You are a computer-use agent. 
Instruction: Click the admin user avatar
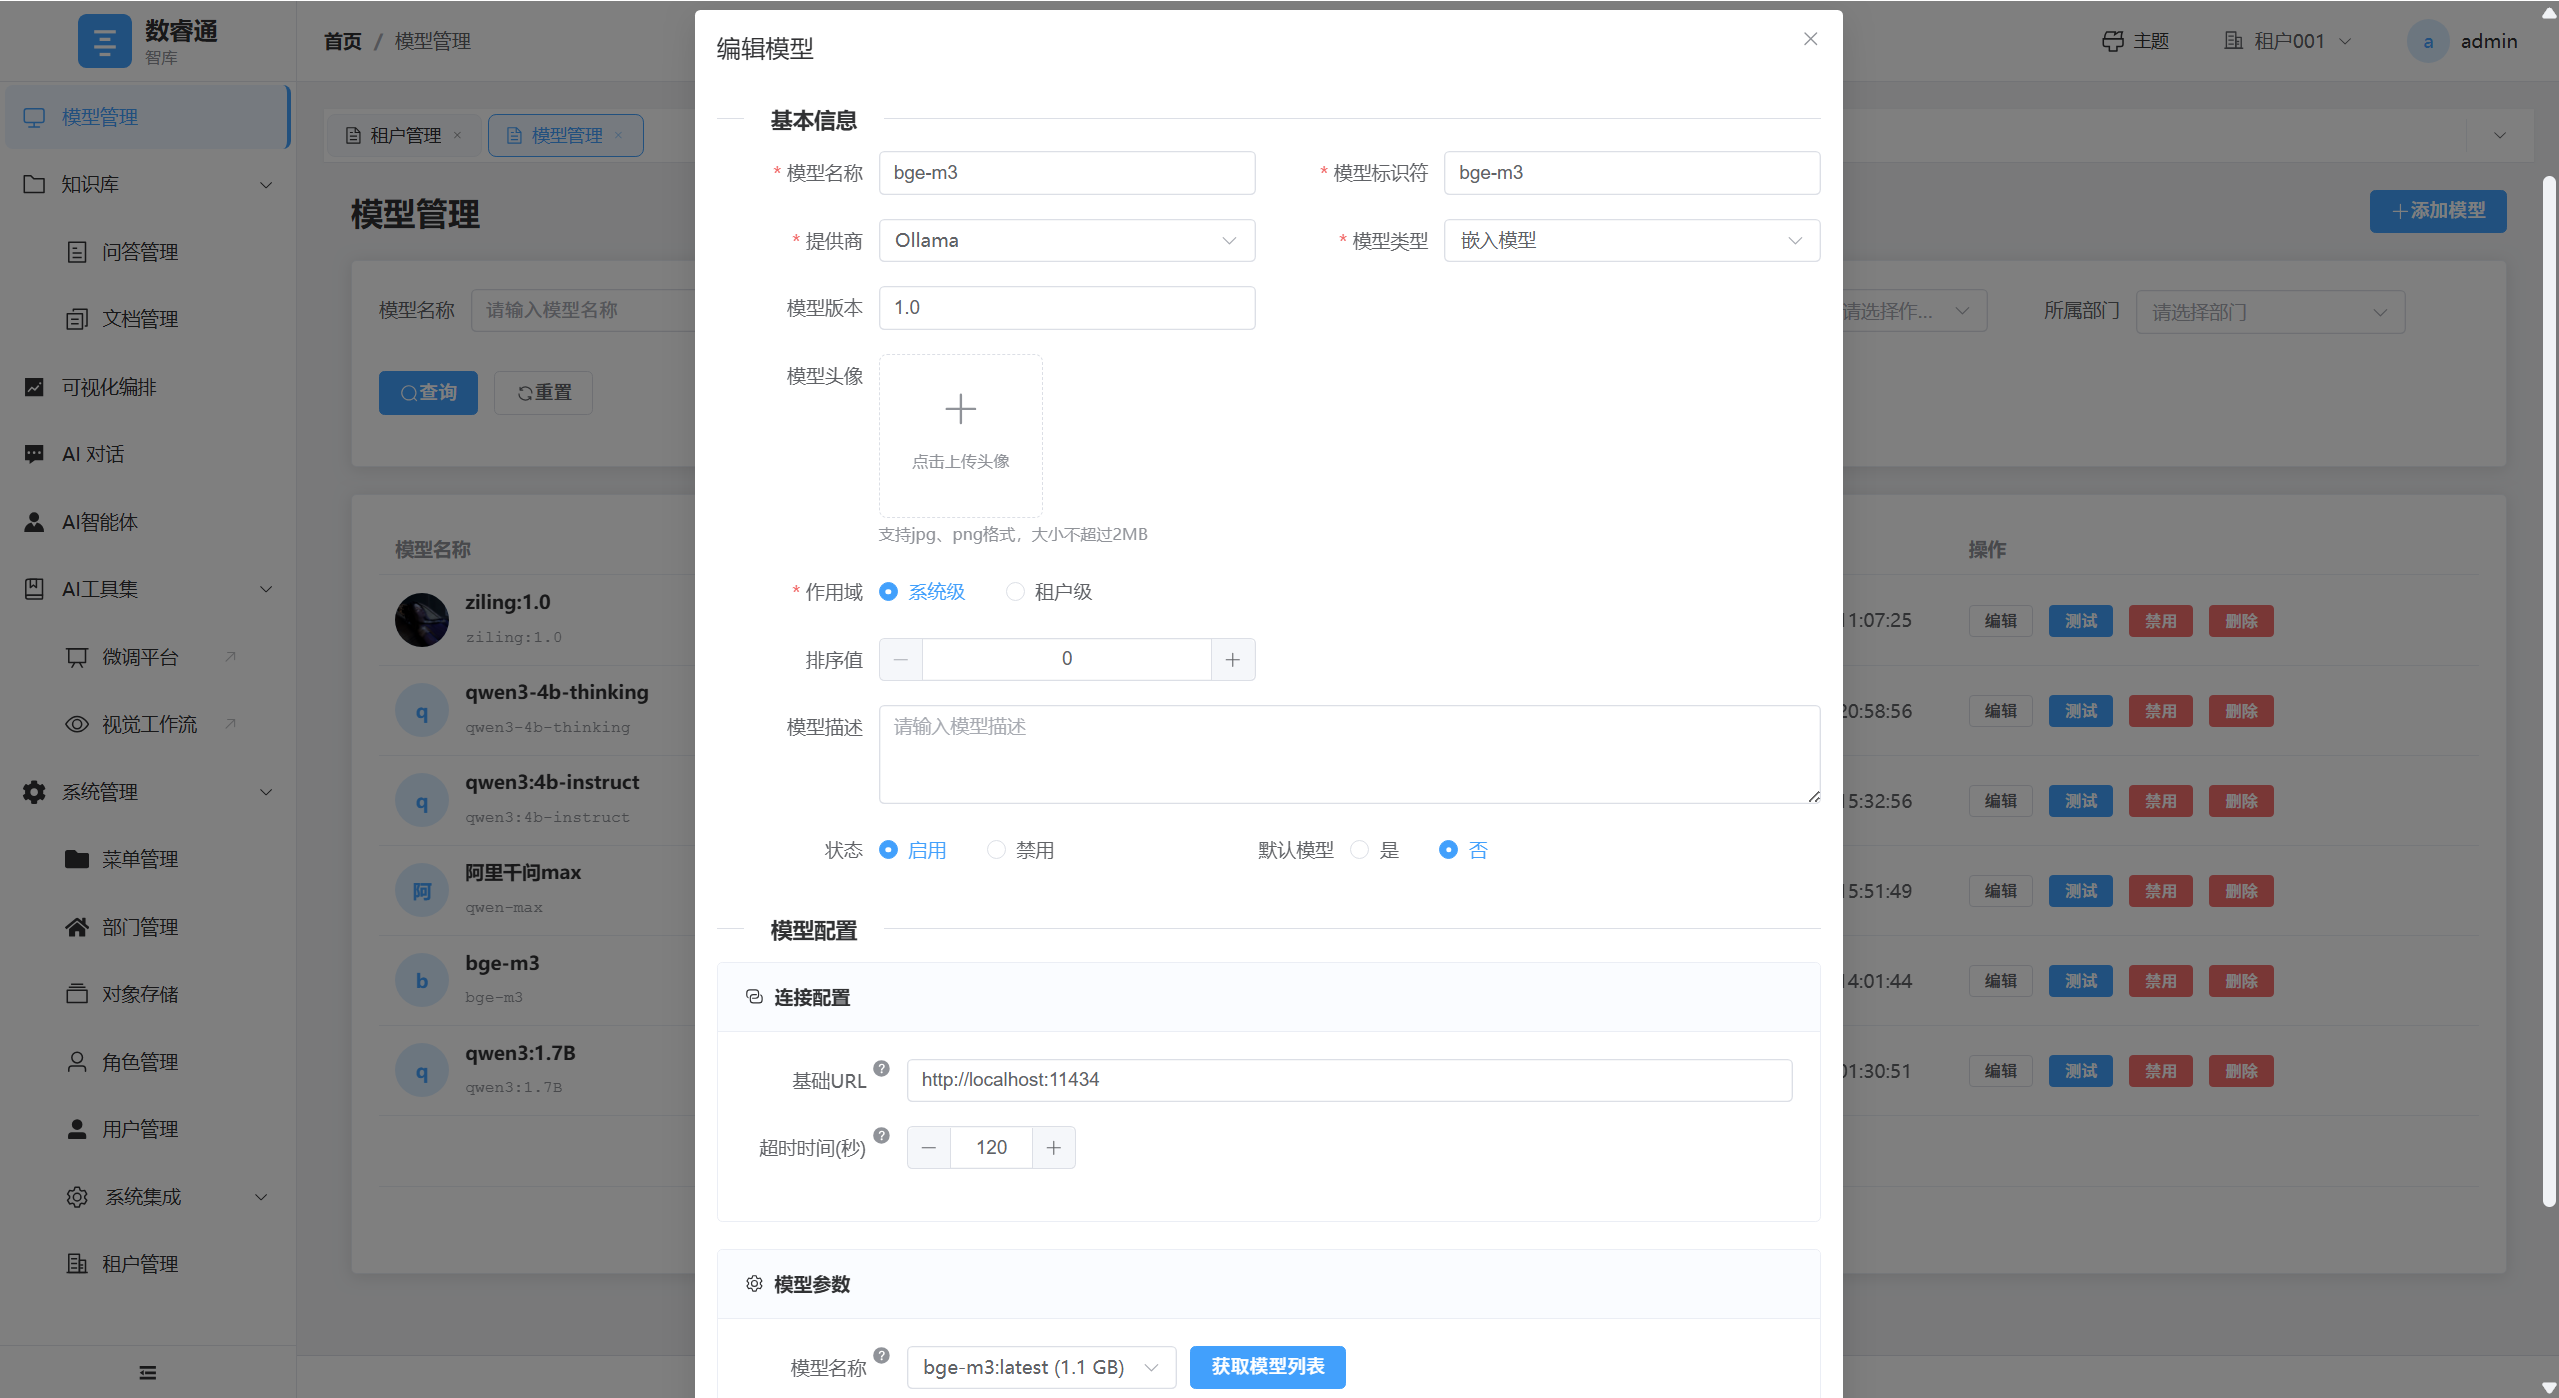2427,41
